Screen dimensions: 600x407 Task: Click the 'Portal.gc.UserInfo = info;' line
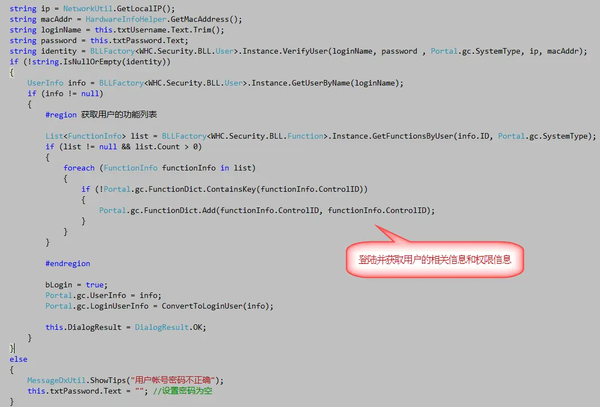[103, 295]
